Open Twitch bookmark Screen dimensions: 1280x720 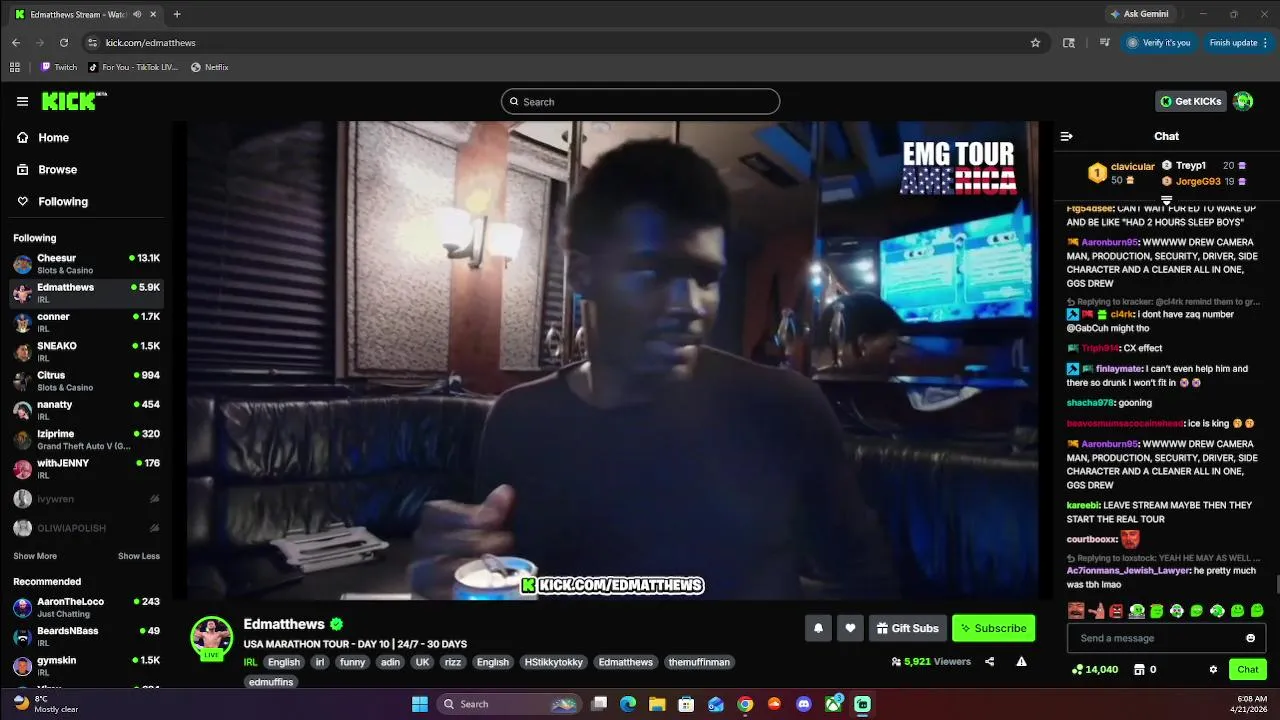tap(59, 67)
